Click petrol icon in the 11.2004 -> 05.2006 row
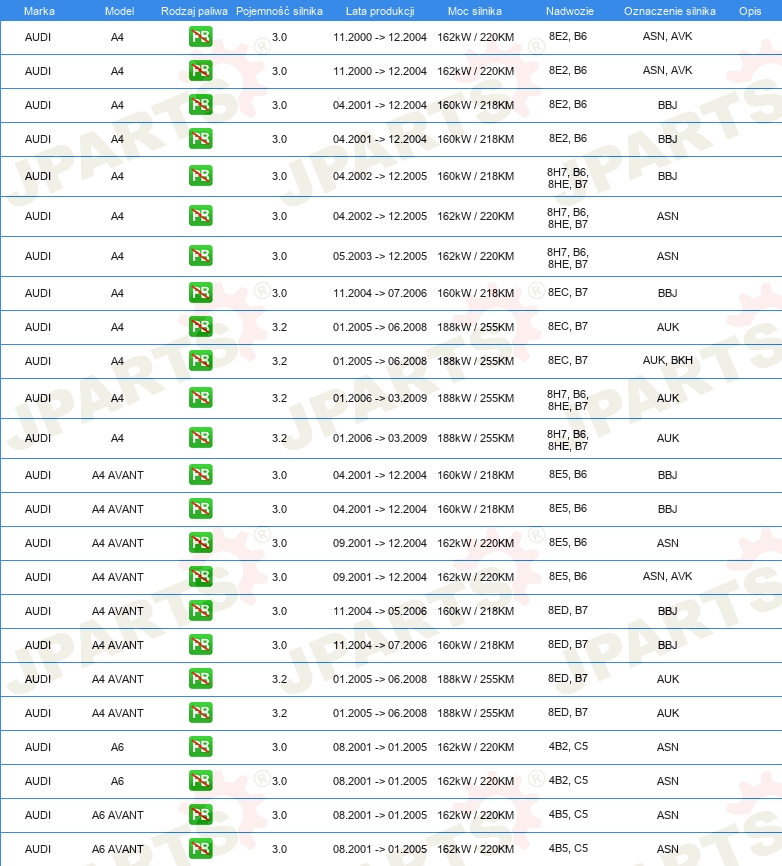 (200, 611)
